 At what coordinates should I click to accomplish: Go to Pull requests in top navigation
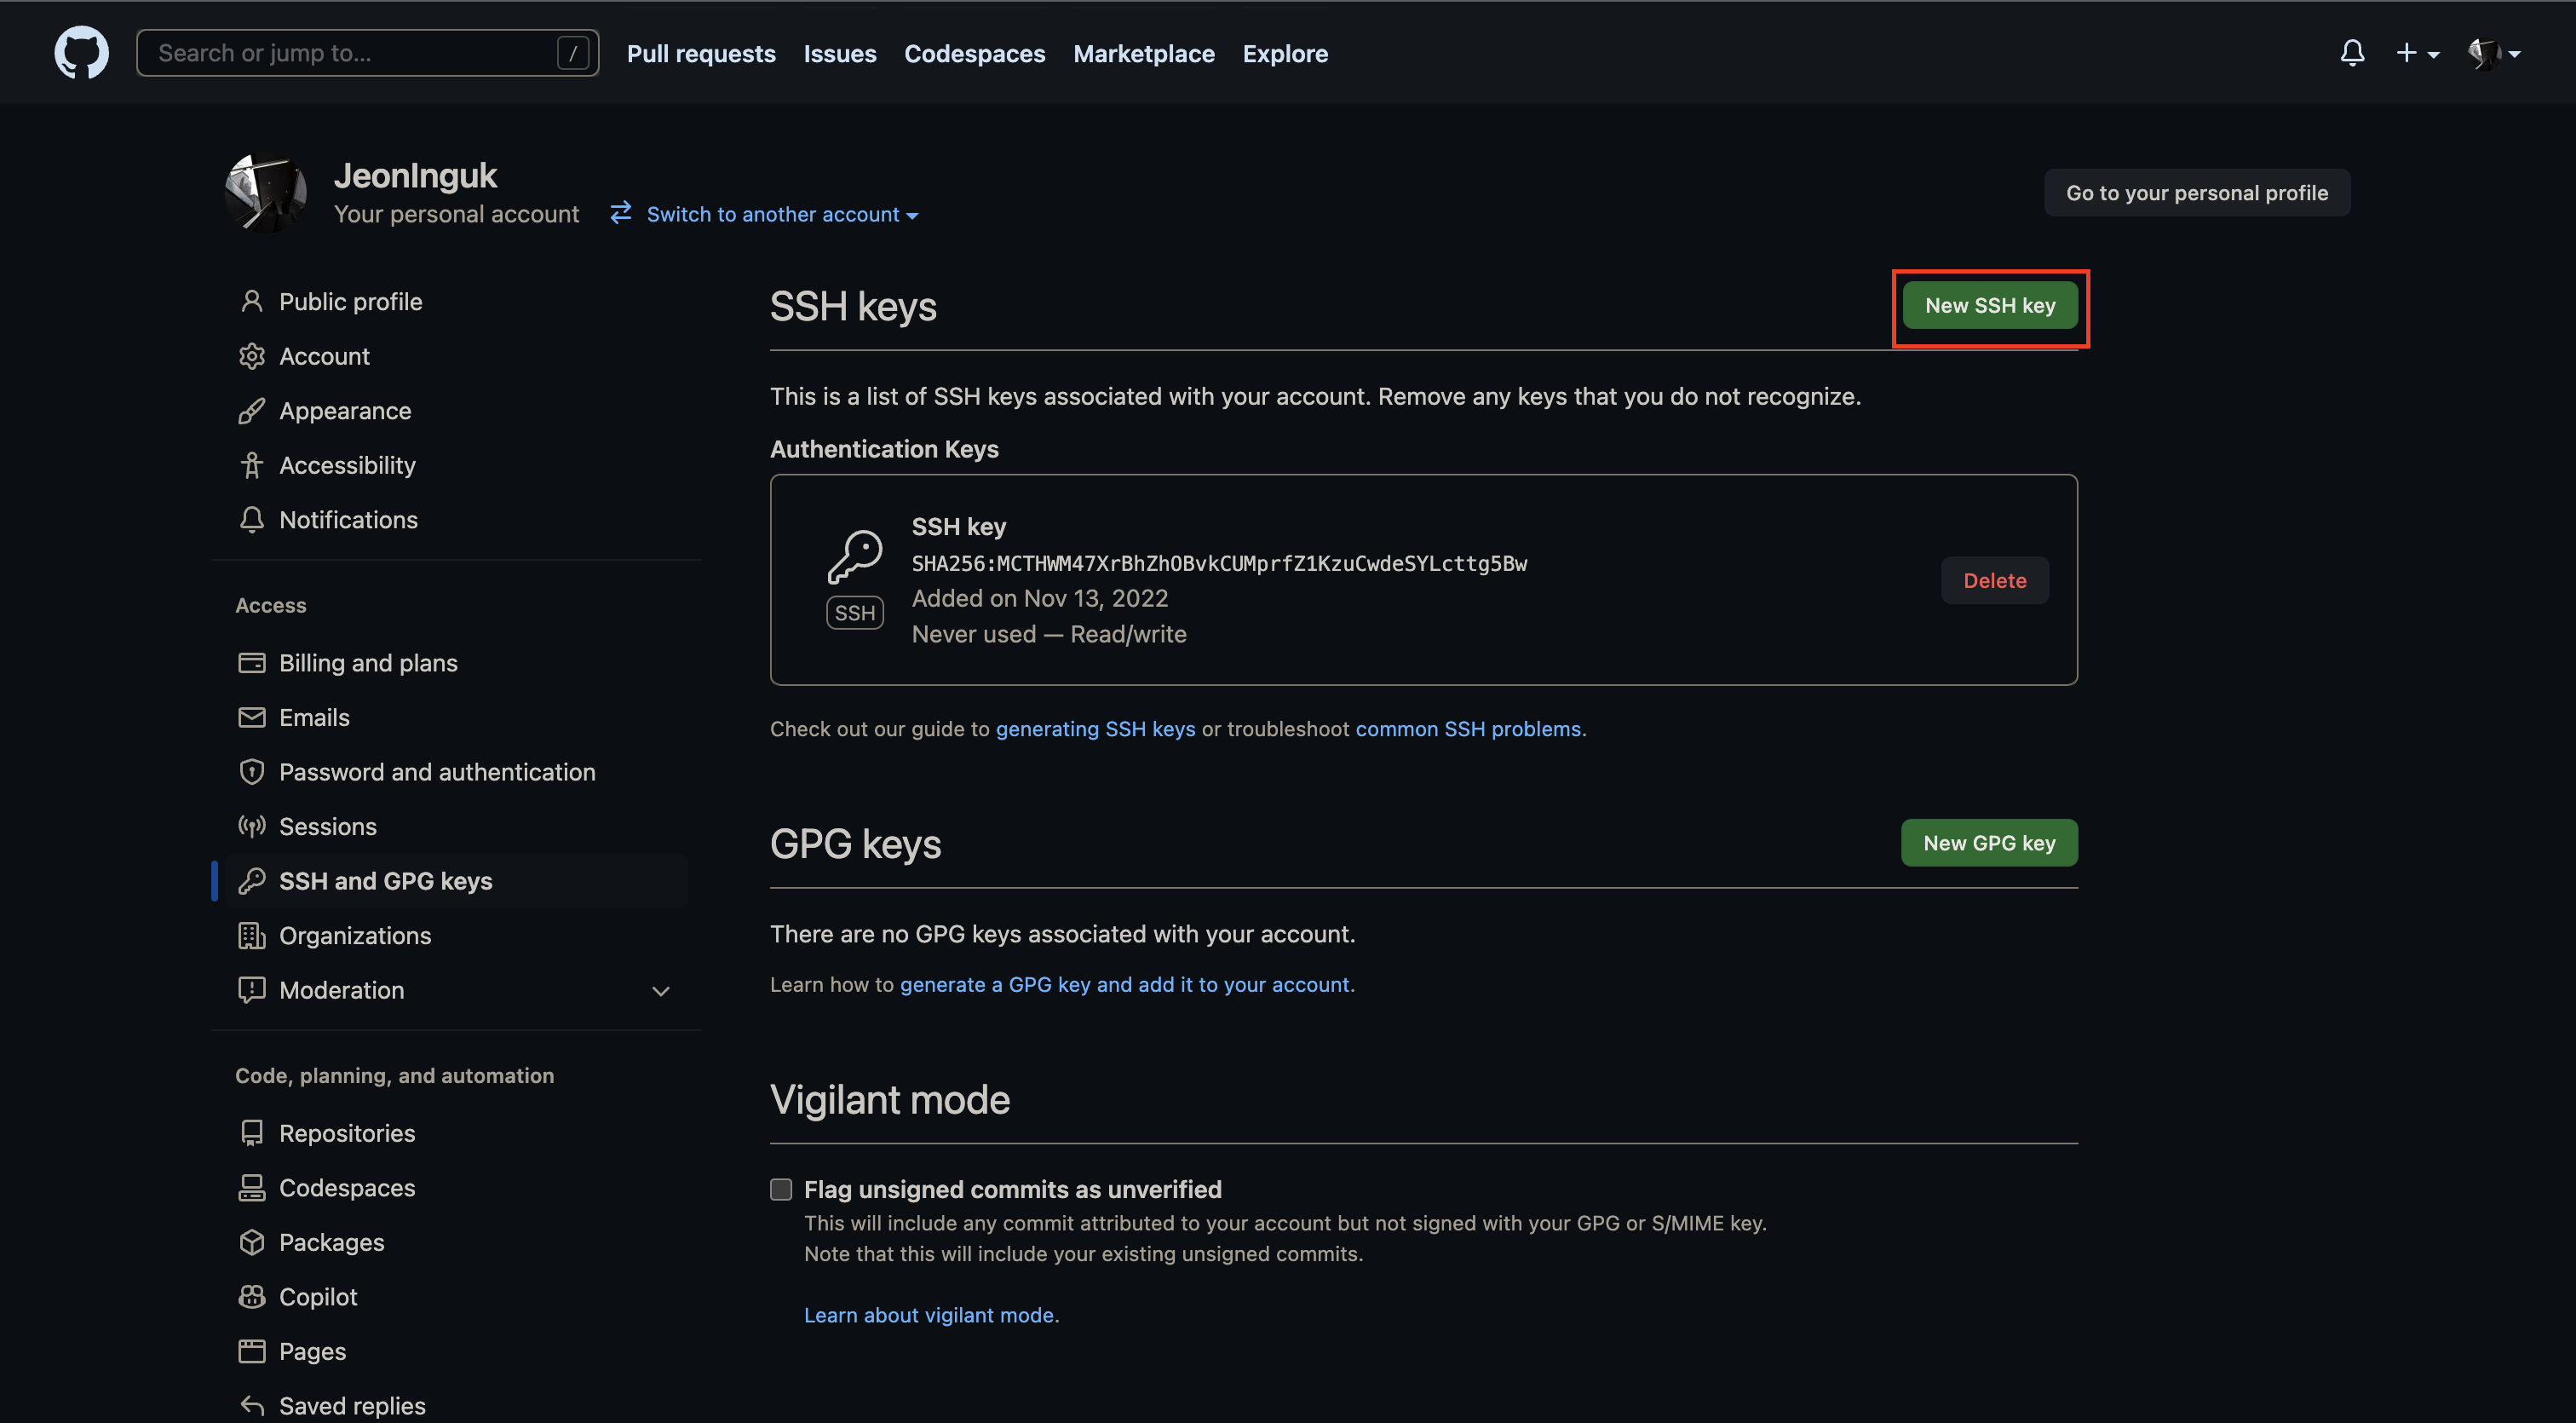[x=701, y=53]
